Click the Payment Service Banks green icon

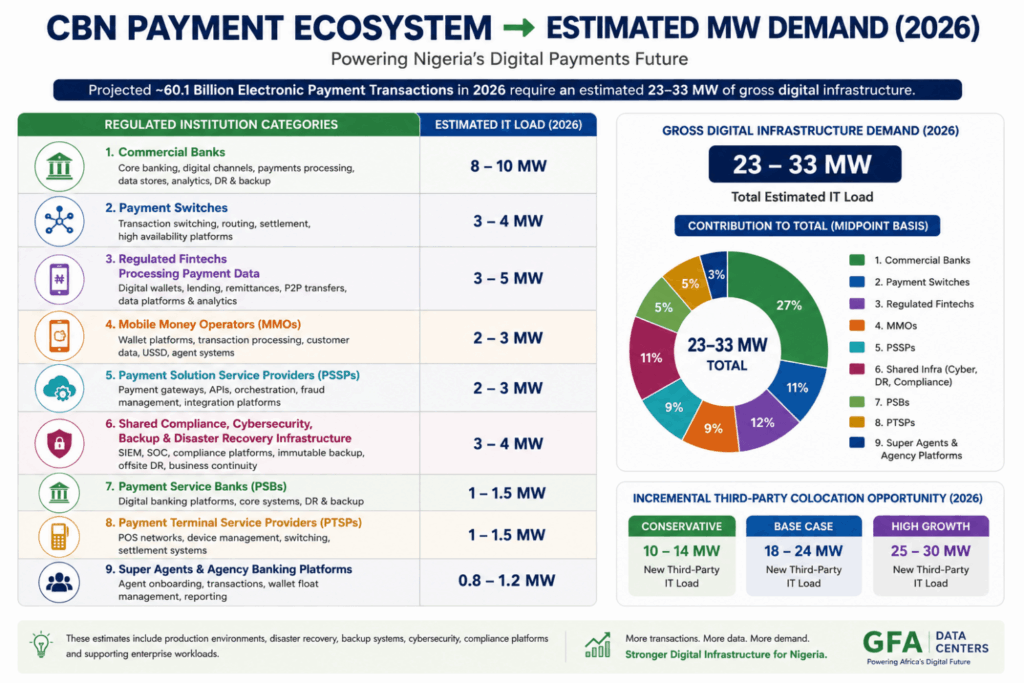coord(59,493)
